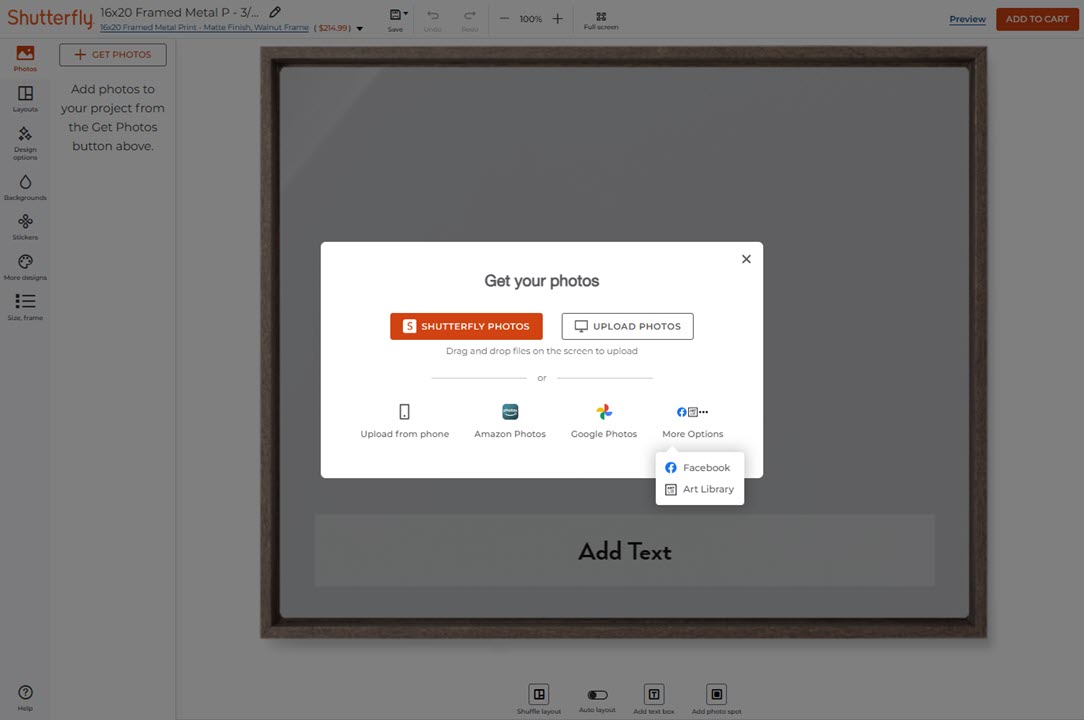The image size is (1084, 720).
Task: Click the project title text
Action: (x=179, y=12)
